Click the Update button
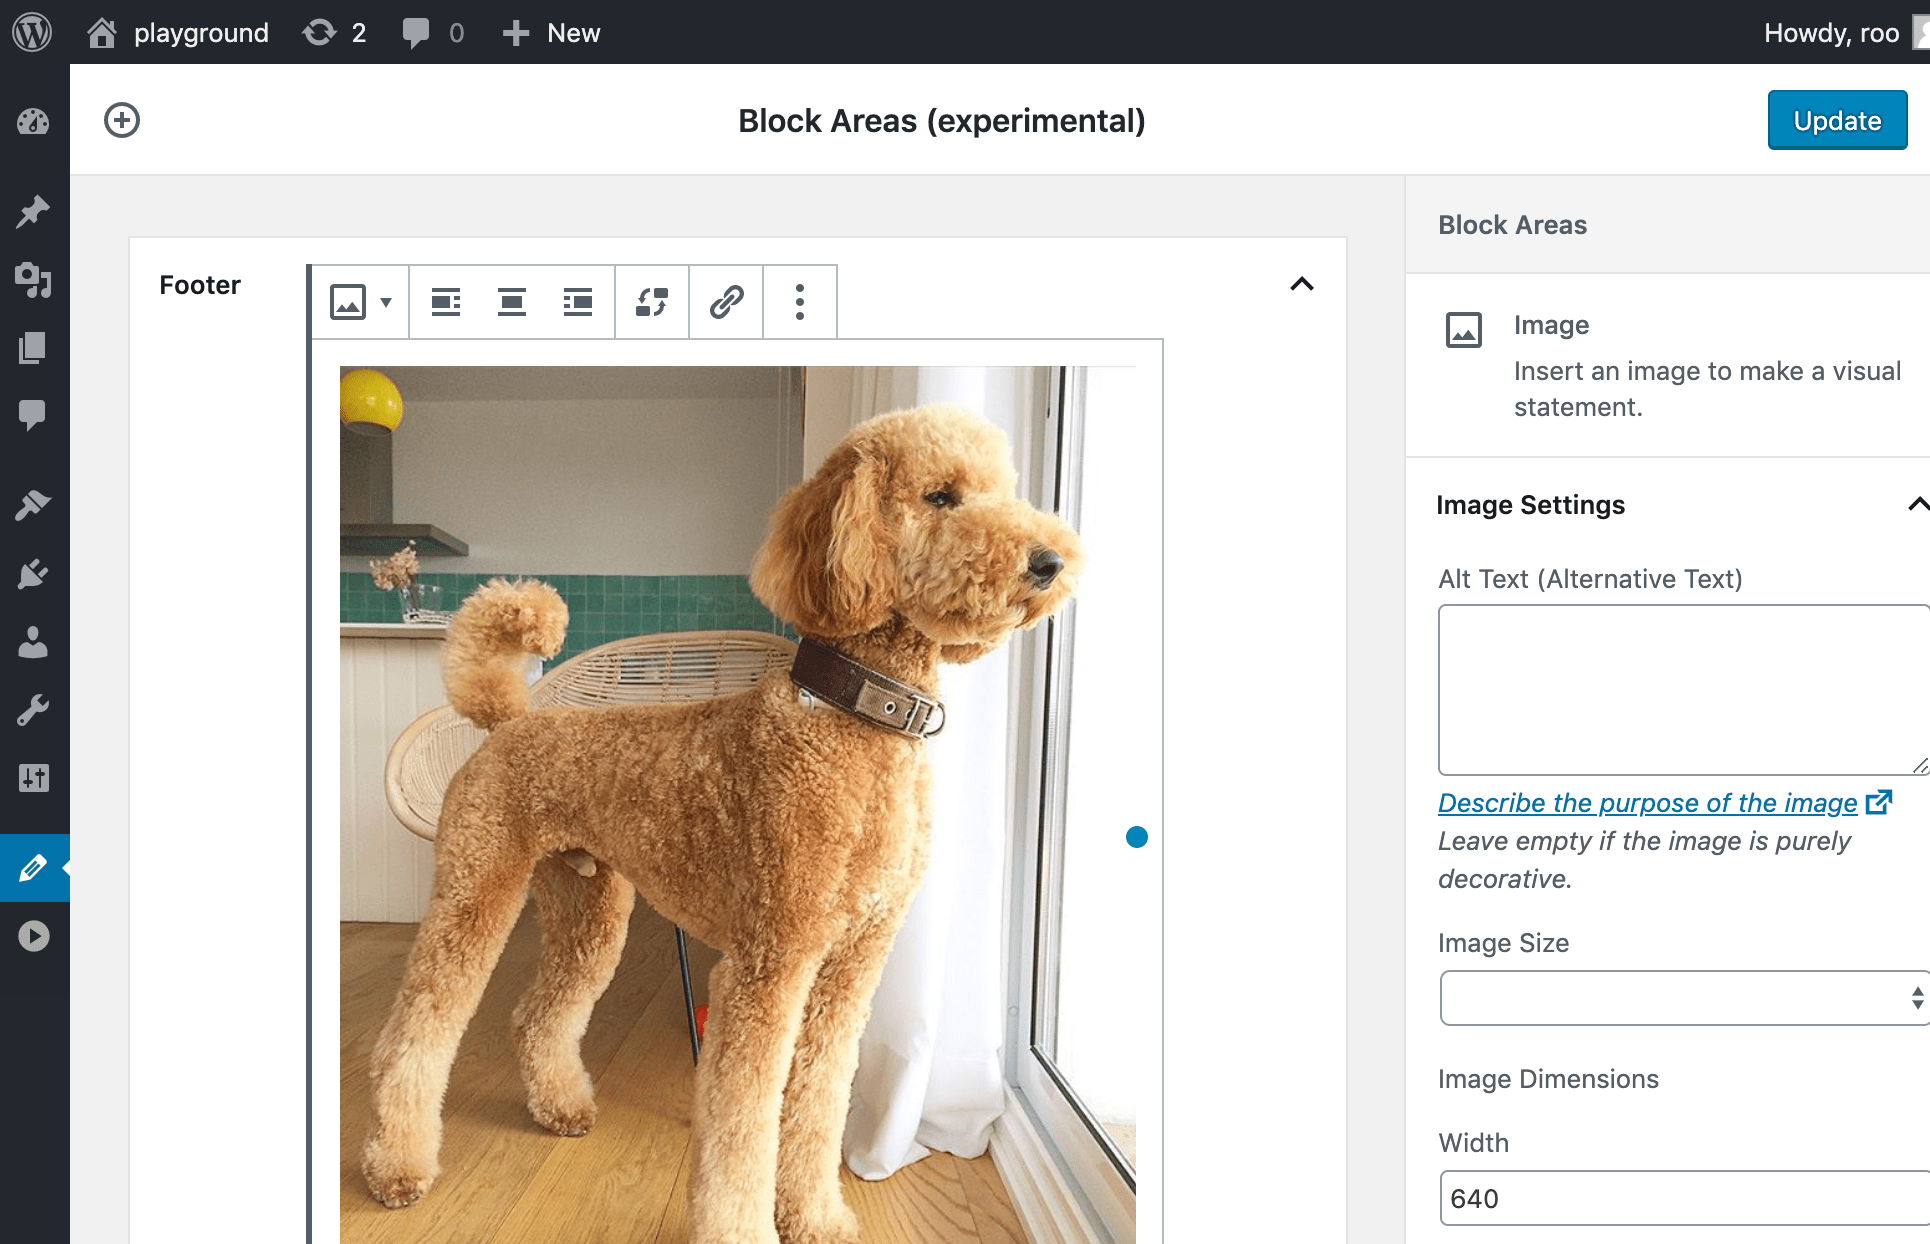The image size is (1930, 1244). [x=1837, y=120]
